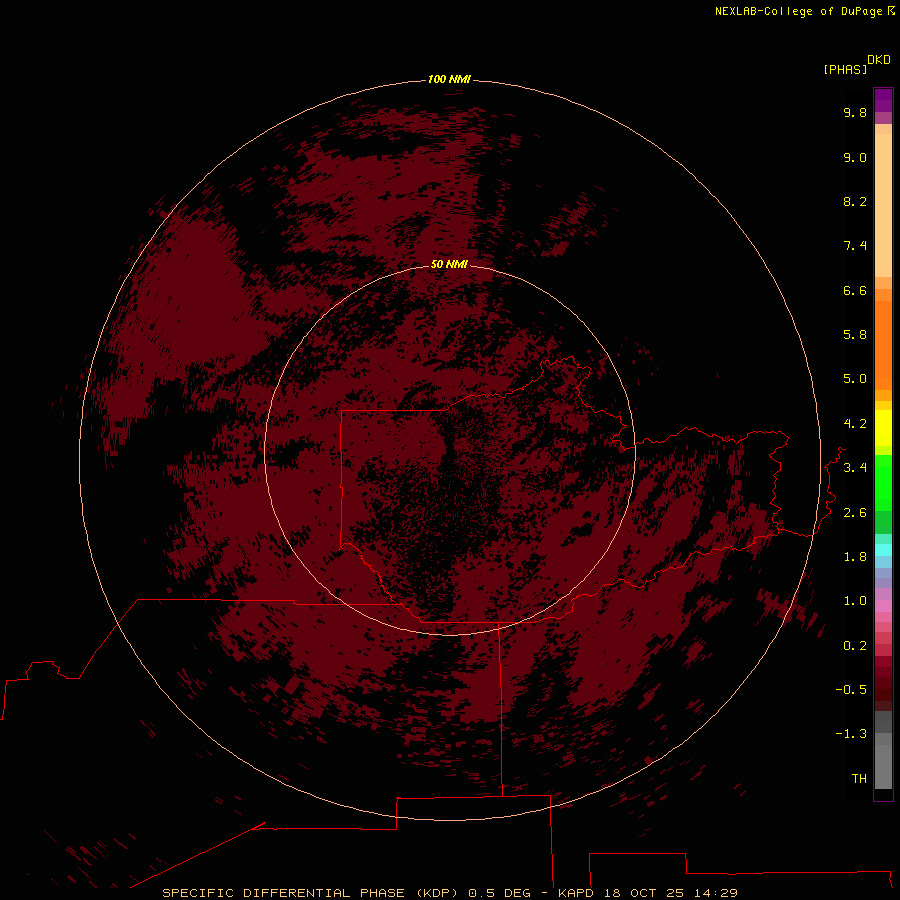Click the 2.6 value on the color scale
This screenshot has height=900, width=900.
855,513
